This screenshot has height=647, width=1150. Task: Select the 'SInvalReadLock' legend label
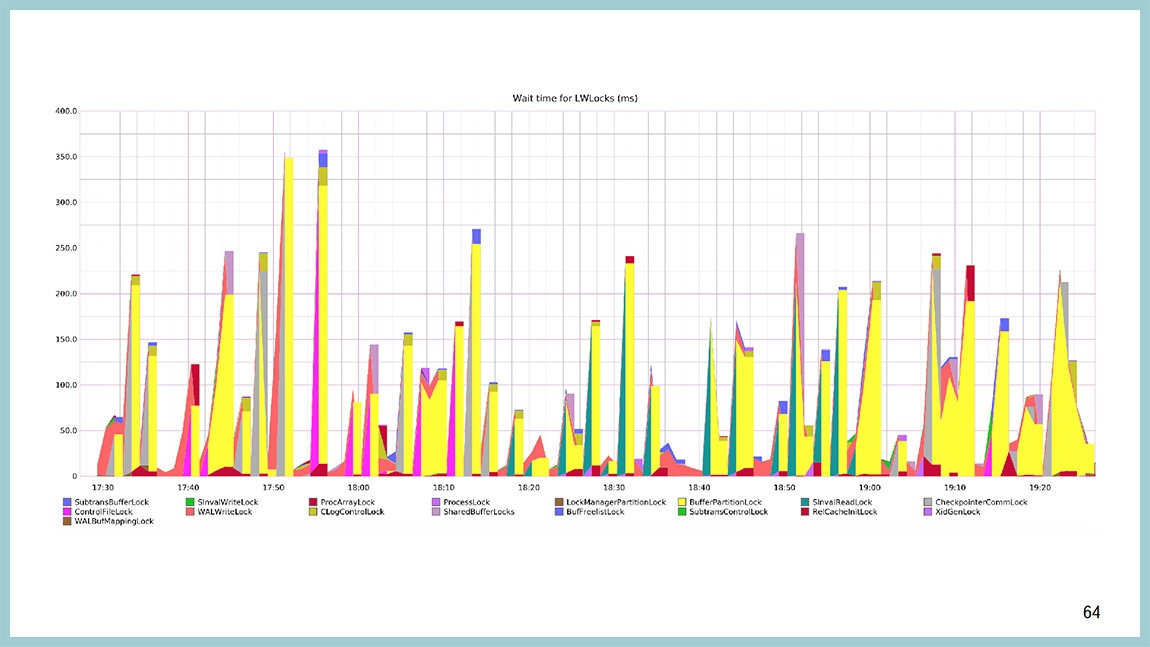[x=843, y=502]
